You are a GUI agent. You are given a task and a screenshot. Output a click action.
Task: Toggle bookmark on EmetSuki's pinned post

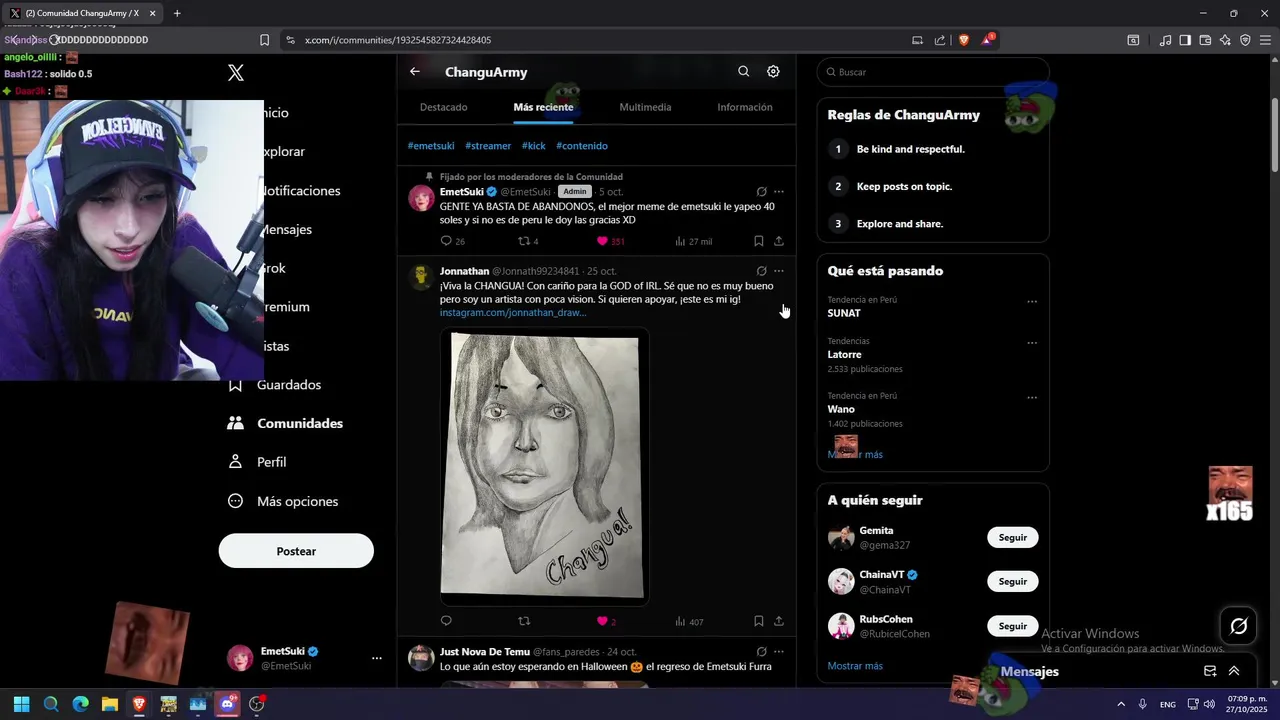tap(759, 241)
